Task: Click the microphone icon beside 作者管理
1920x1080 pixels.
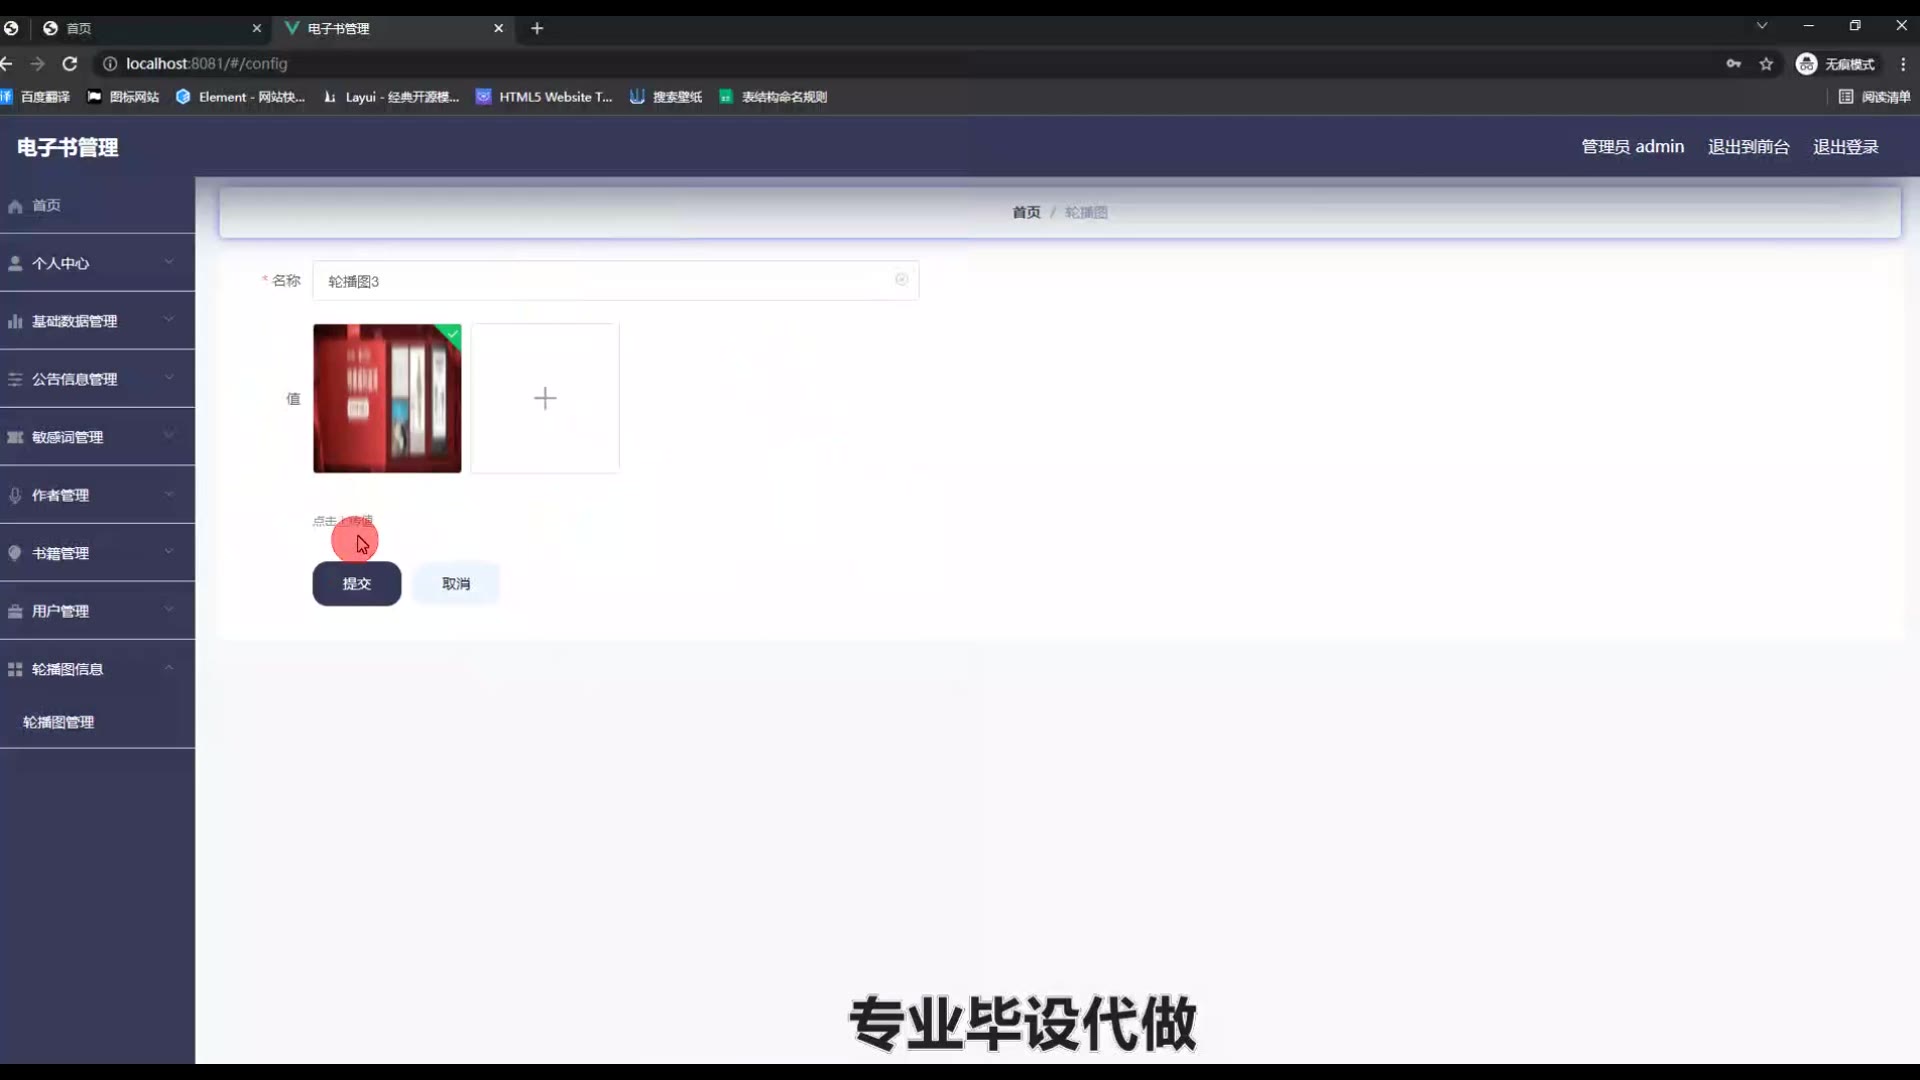Action: [15, 495]
